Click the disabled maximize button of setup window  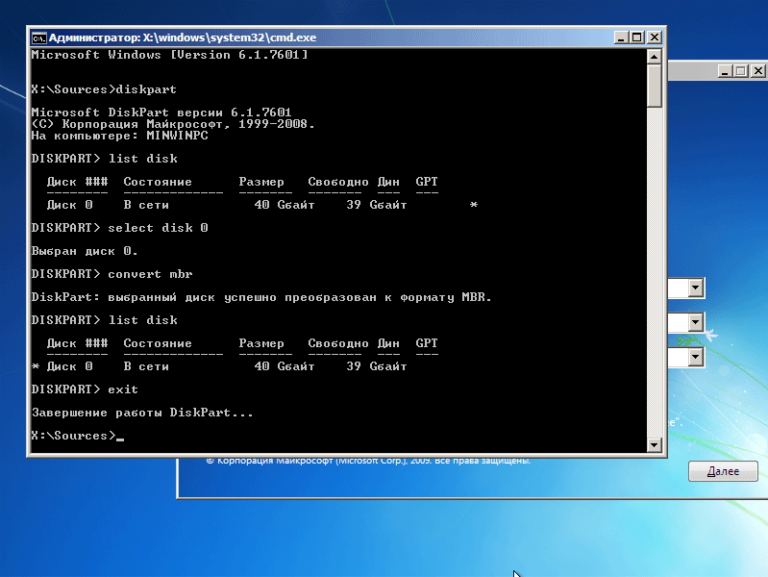click(x=741, y=71)
